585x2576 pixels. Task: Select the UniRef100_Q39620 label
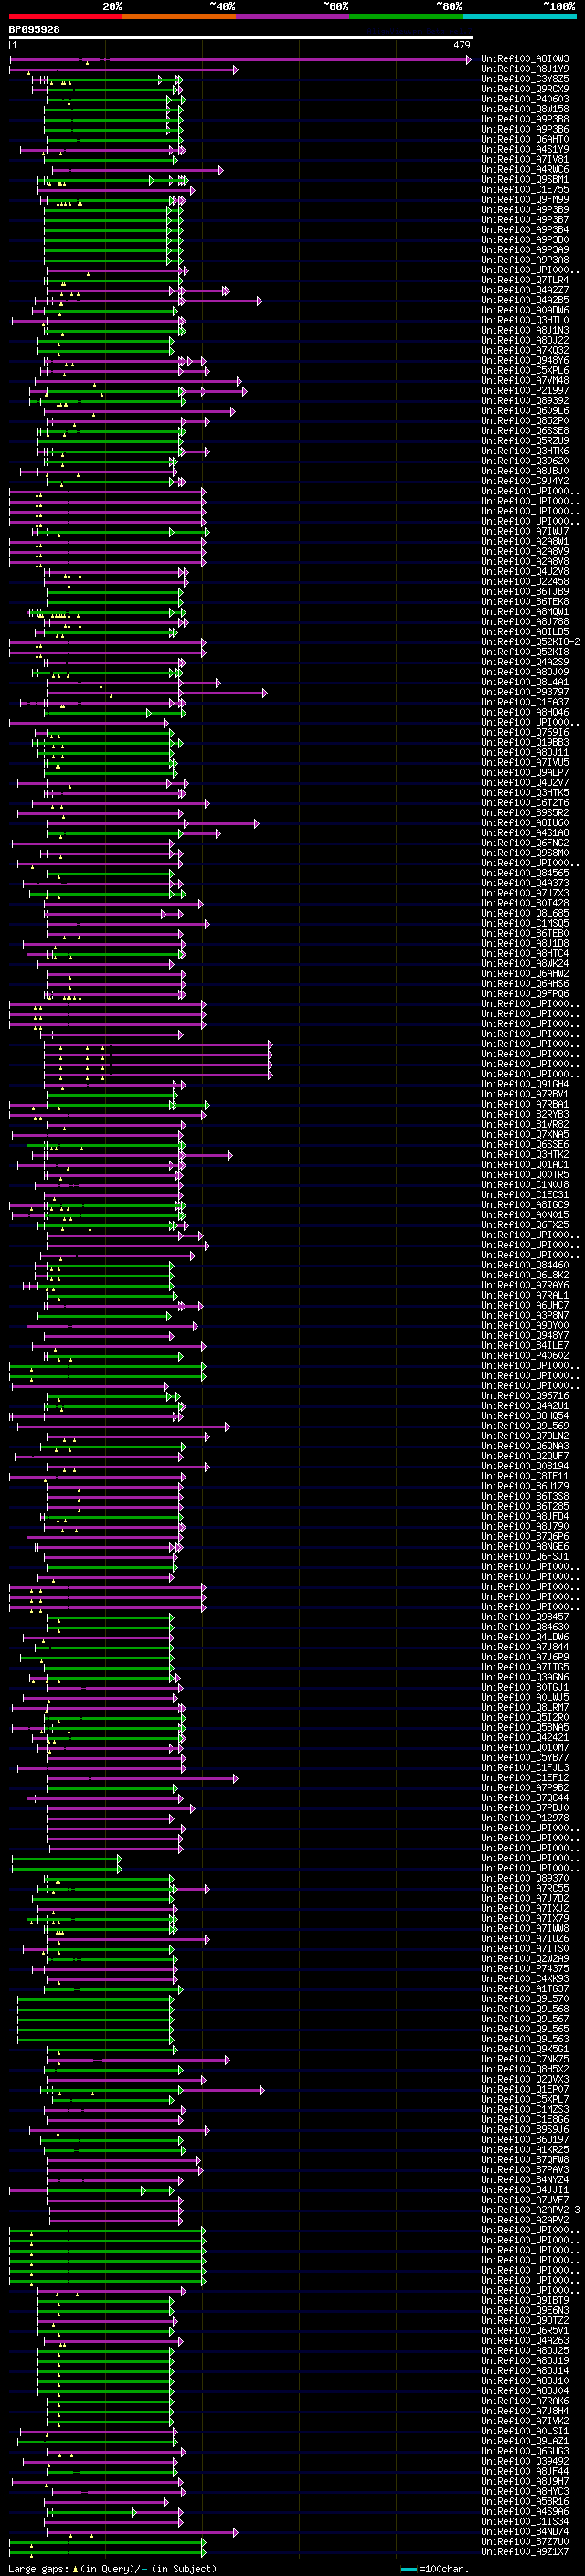[x=525, y=461]
